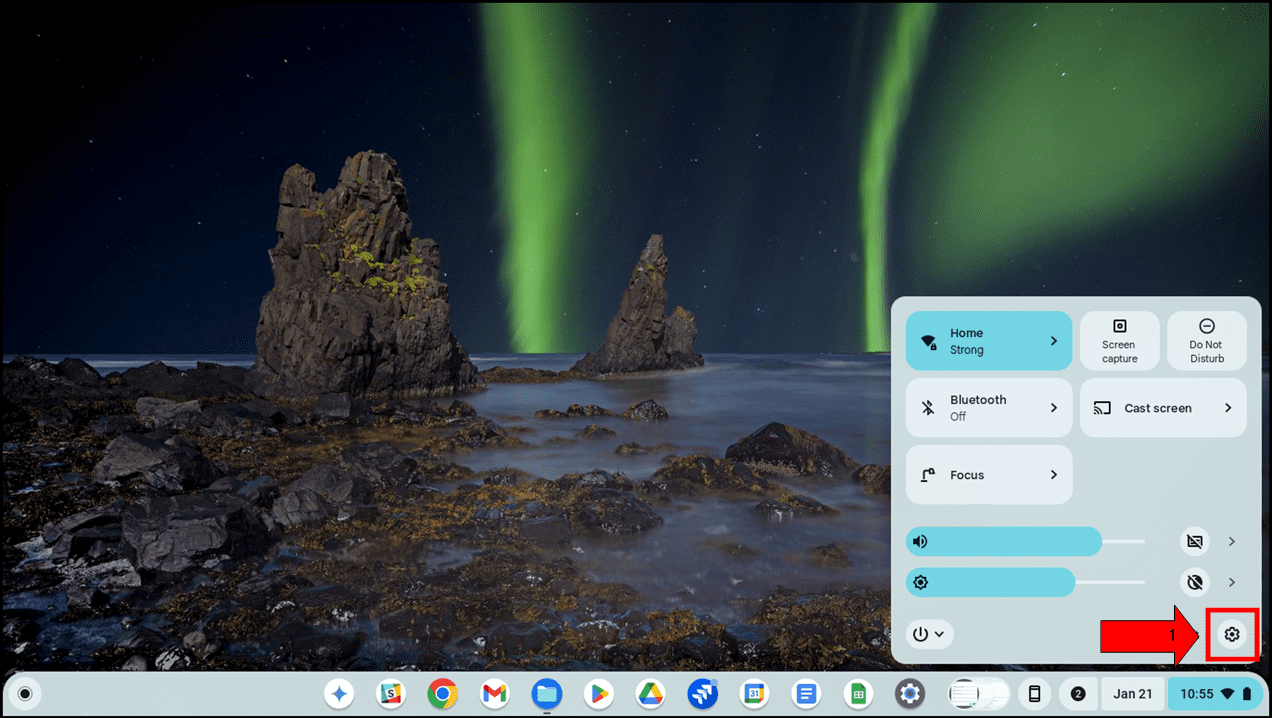Toggle Night Light next to brightness slider
The height and width of the screenshot is (718, 1272).
1194,582
